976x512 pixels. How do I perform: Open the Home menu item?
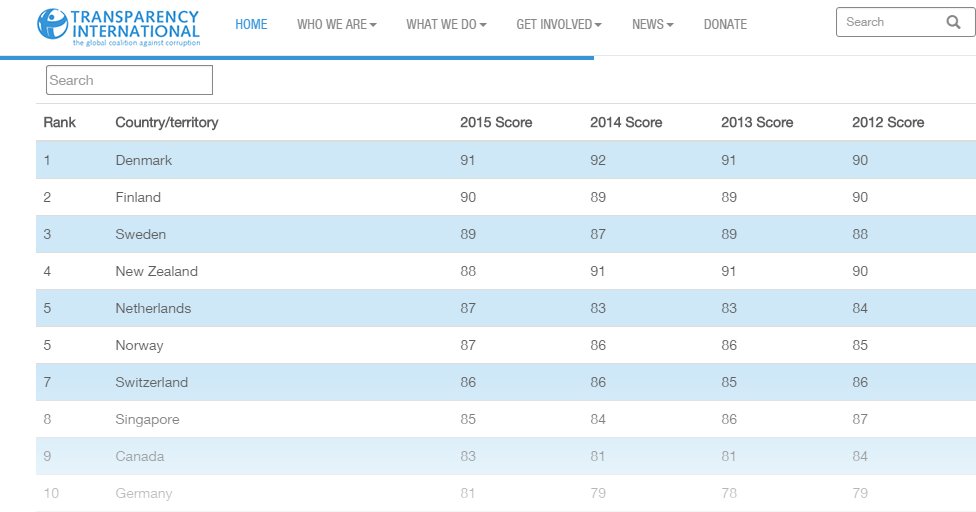click(251, 24)
